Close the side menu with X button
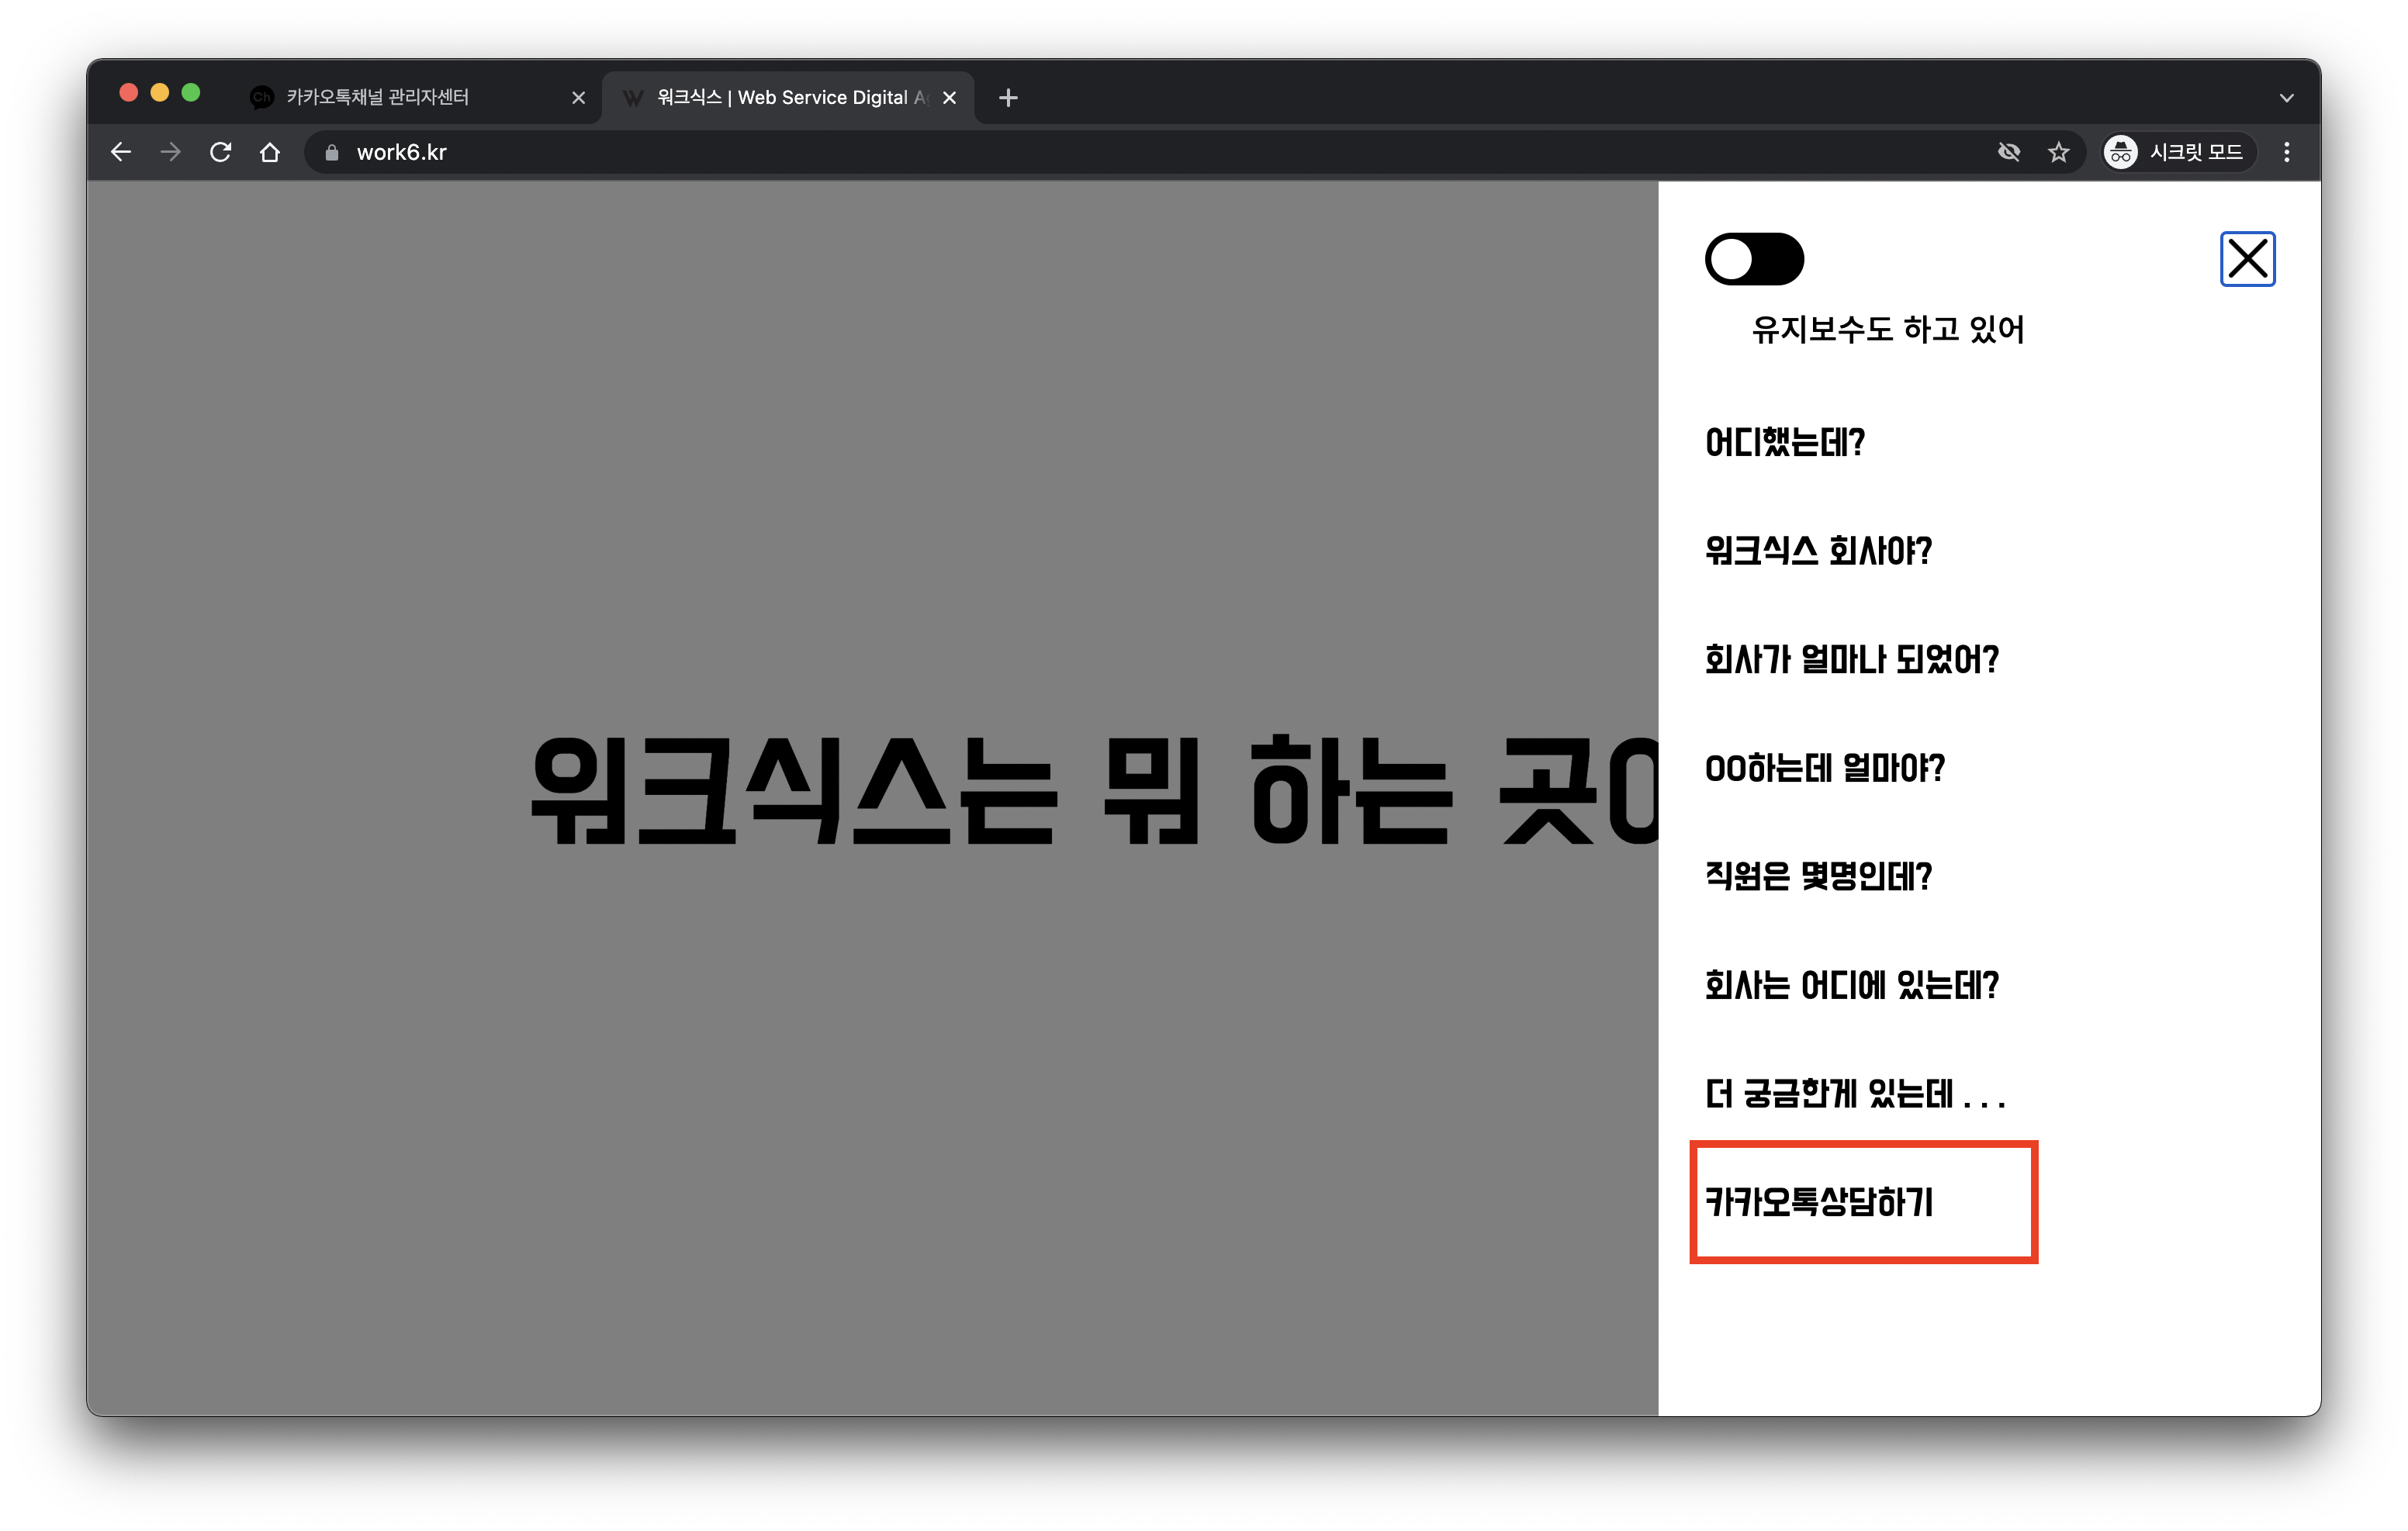Screen dimensions: 2408x1531 tap(2247, 259)
